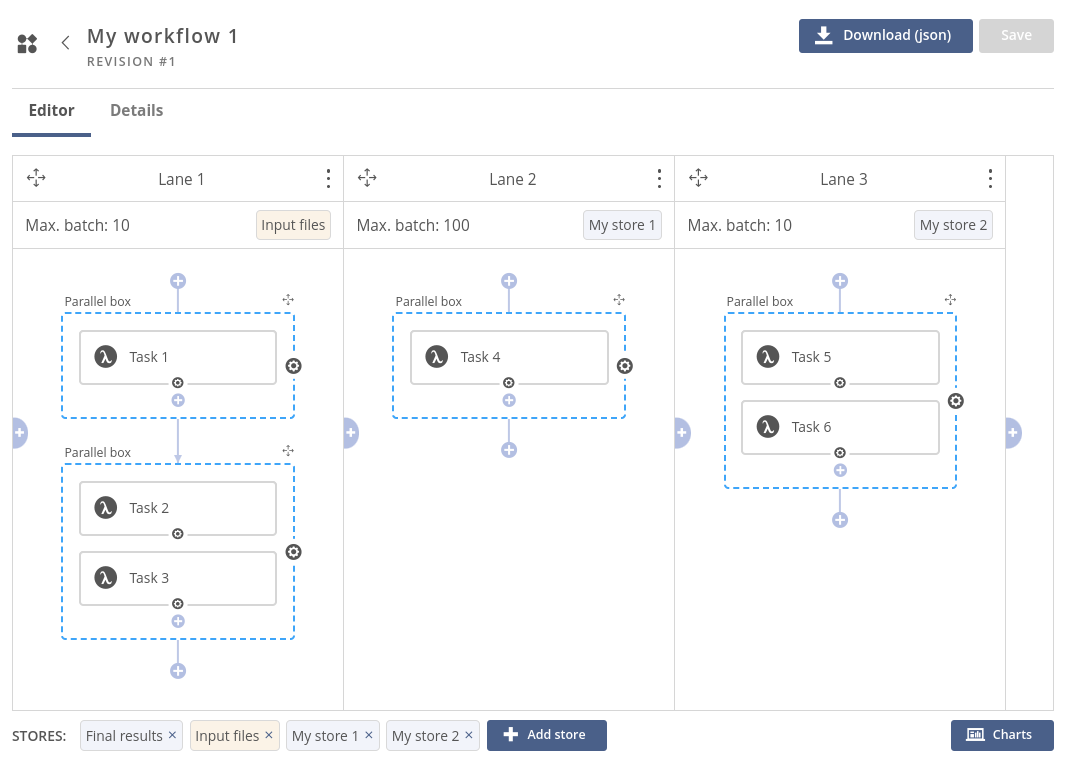
Task: Add element at bottom of Lane 3
Action: [840, 520]
